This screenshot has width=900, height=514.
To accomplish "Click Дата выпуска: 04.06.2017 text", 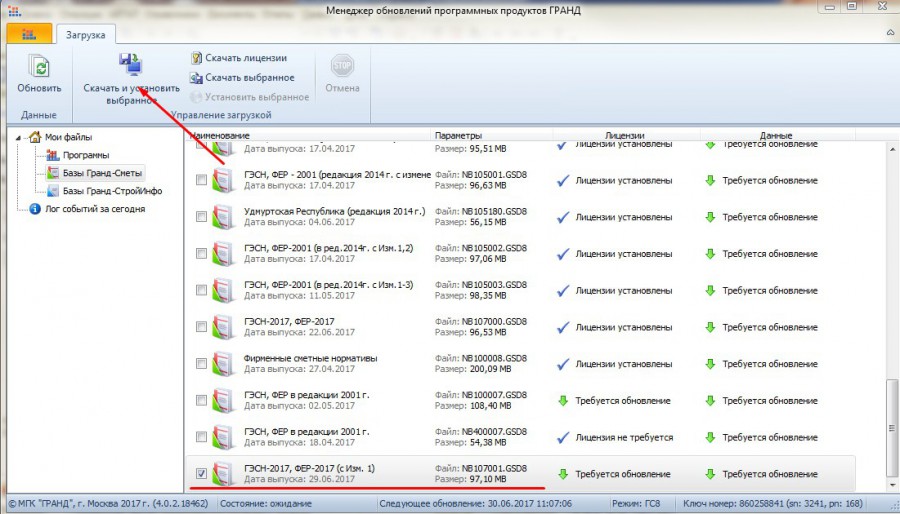I will point(299,222).
